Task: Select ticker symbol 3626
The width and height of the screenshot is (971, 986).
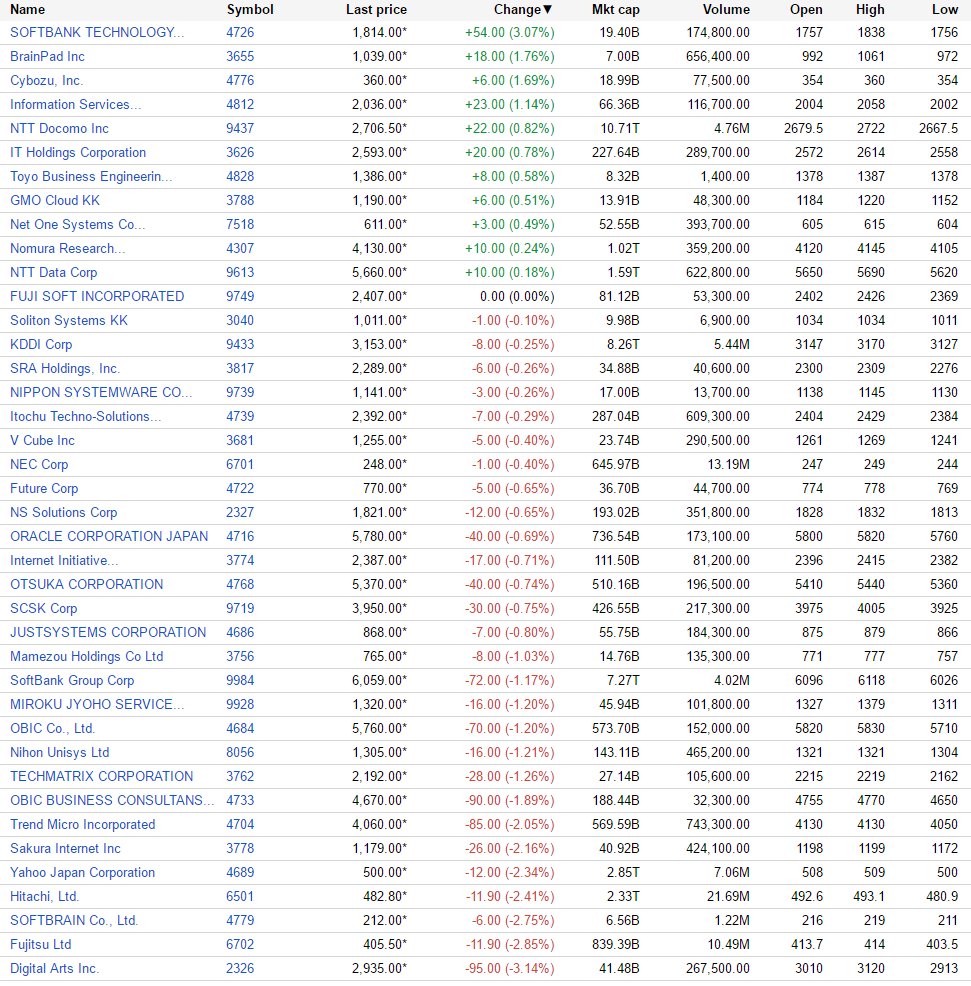Action: (x=240, y=152)
